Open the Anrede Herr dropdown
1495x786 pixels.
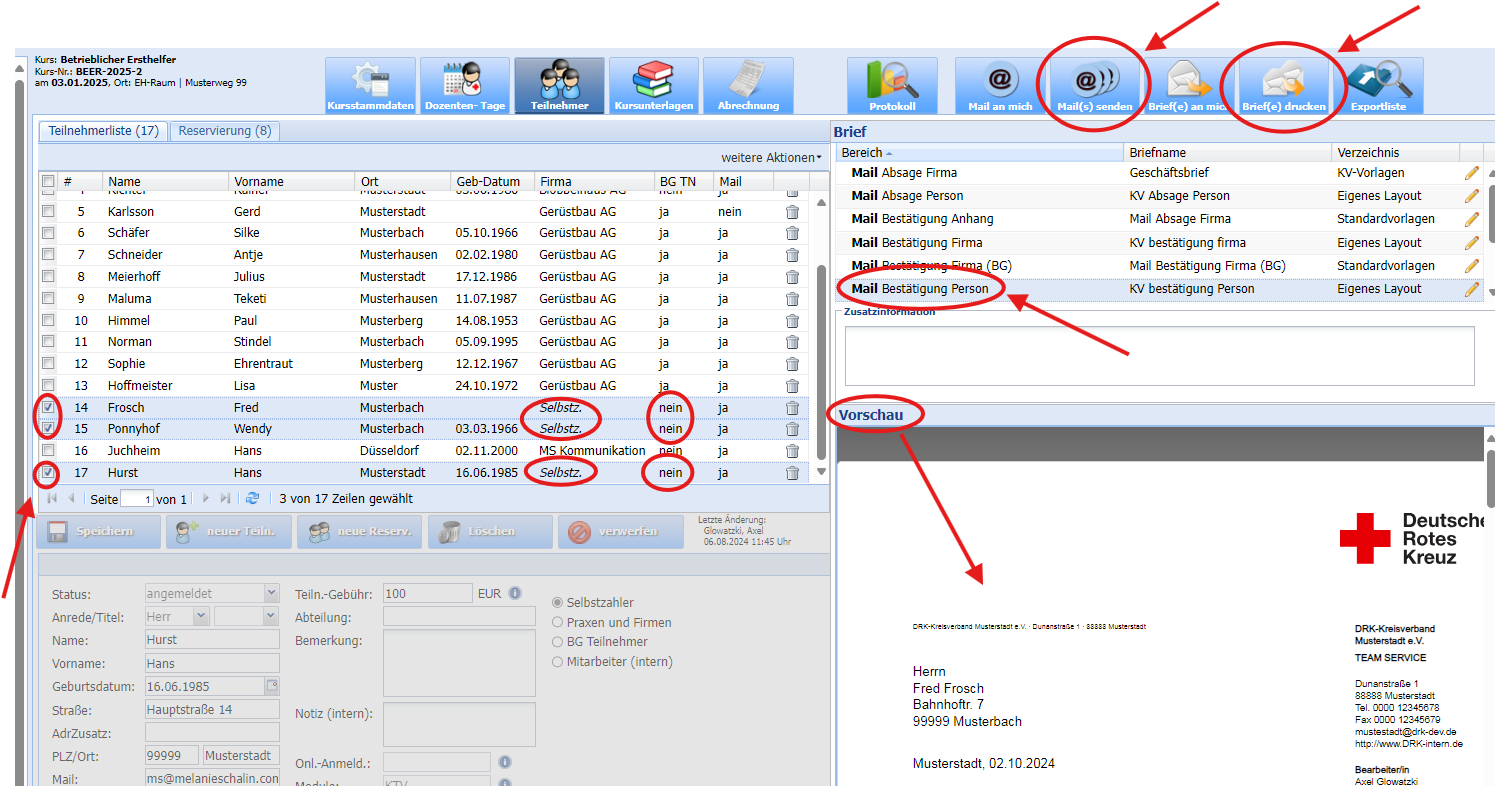(200, 617)
